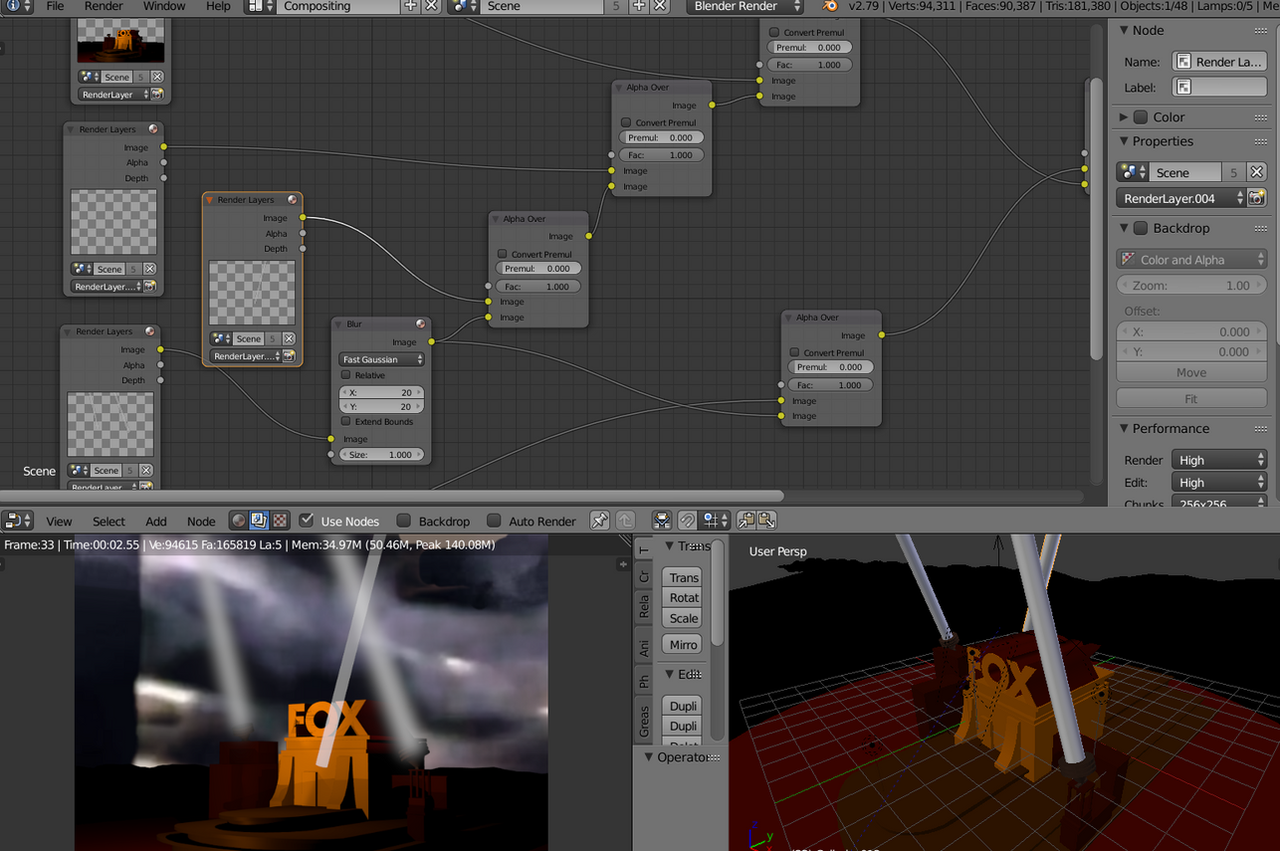Delete the active scene in header
1280x851 pixels.
pyautogui.click(x=660, y=6)
